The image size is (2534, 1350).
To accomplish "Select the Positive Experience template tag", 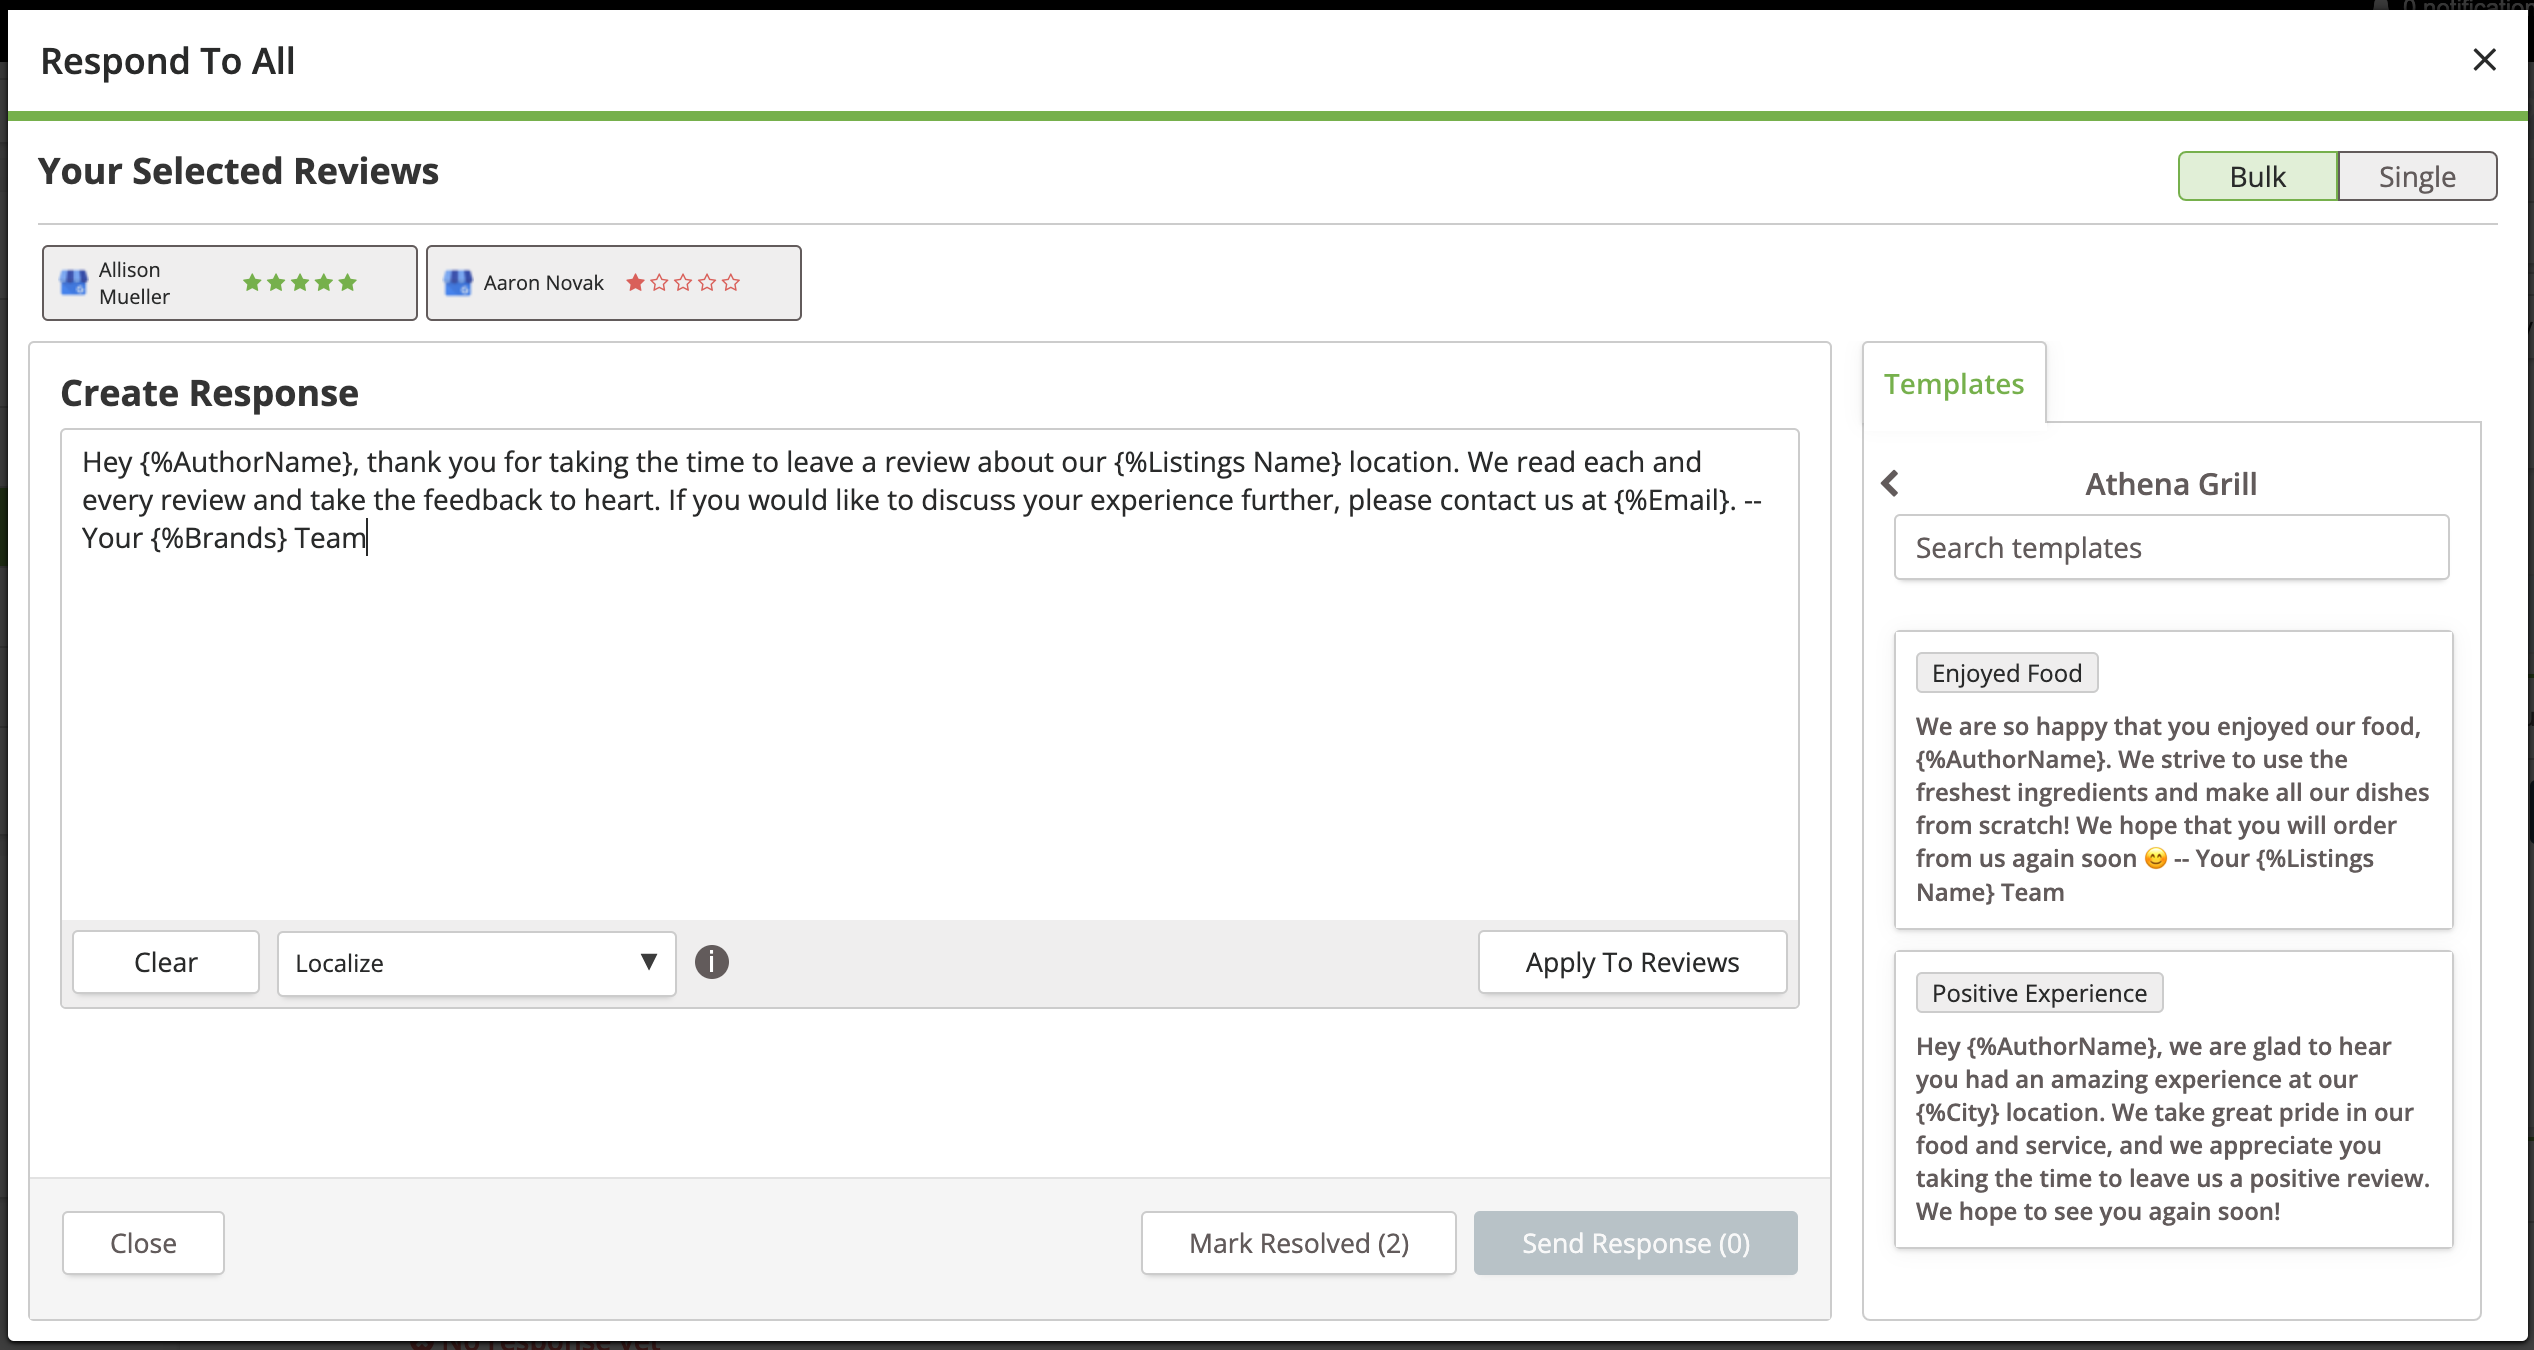I will 2039,993.
